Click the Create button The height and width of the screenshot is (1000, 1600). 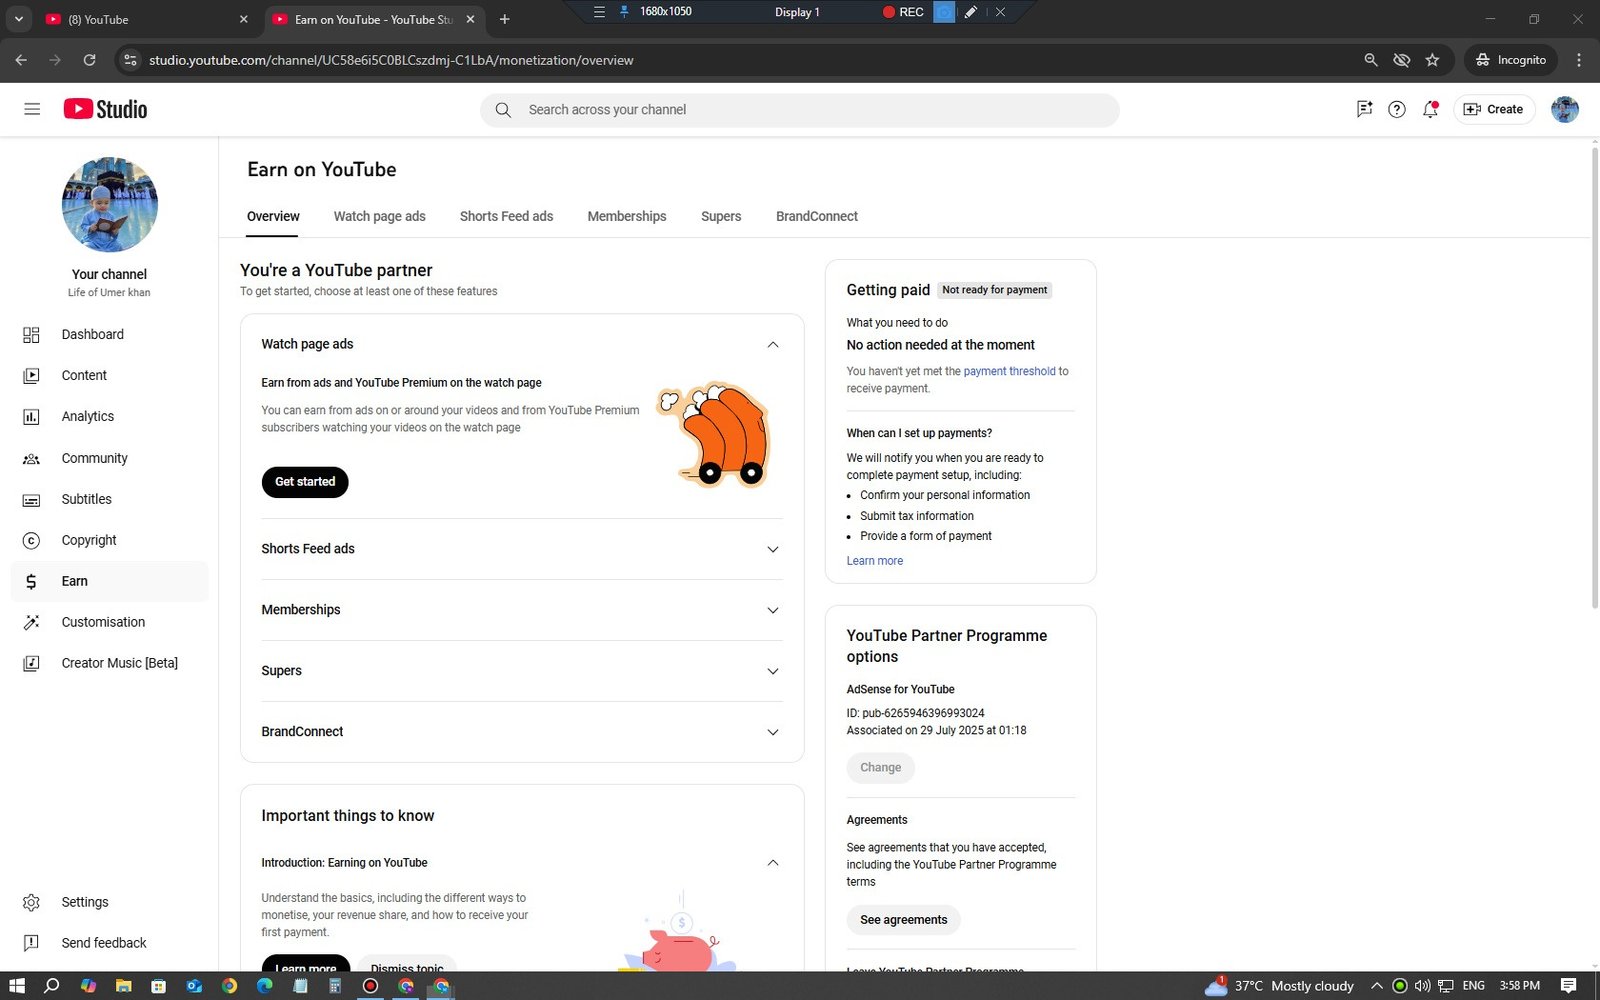tap(1494, 109)
